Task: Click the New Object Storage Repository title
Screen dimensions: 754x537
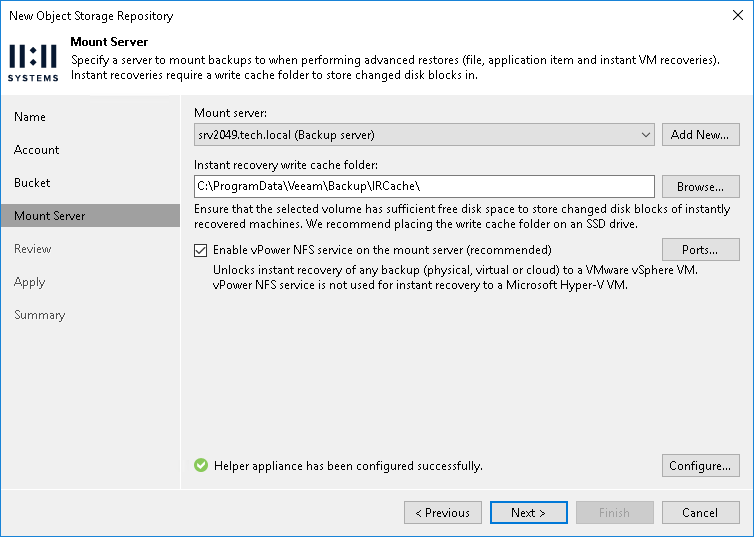Action: tap(91, 16)
